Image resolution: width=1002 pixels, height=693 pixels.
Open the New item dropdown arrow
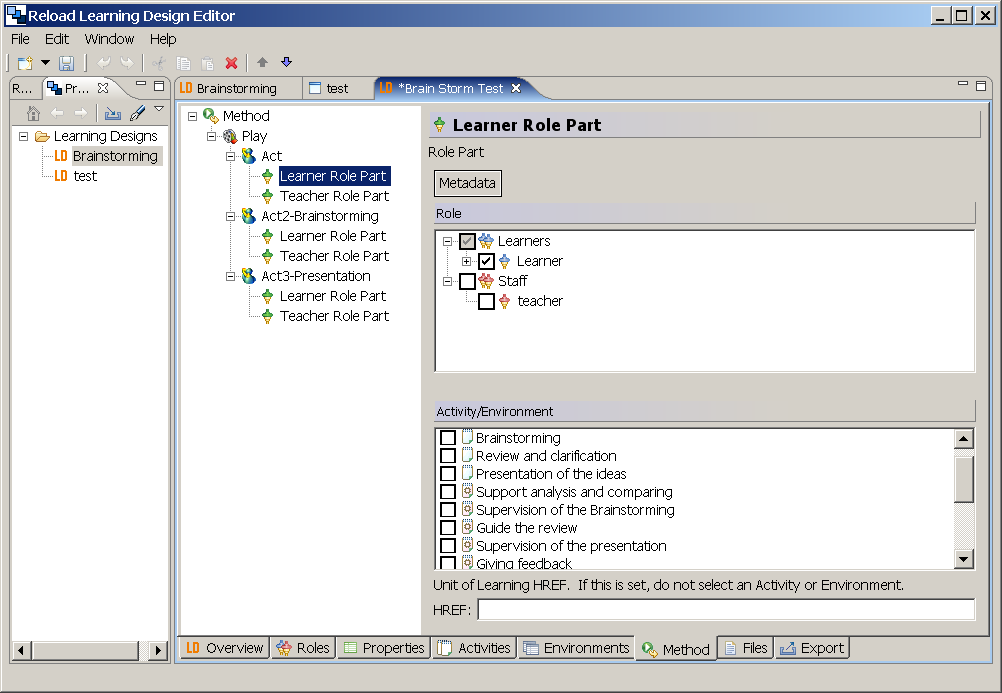coord(46,63)
